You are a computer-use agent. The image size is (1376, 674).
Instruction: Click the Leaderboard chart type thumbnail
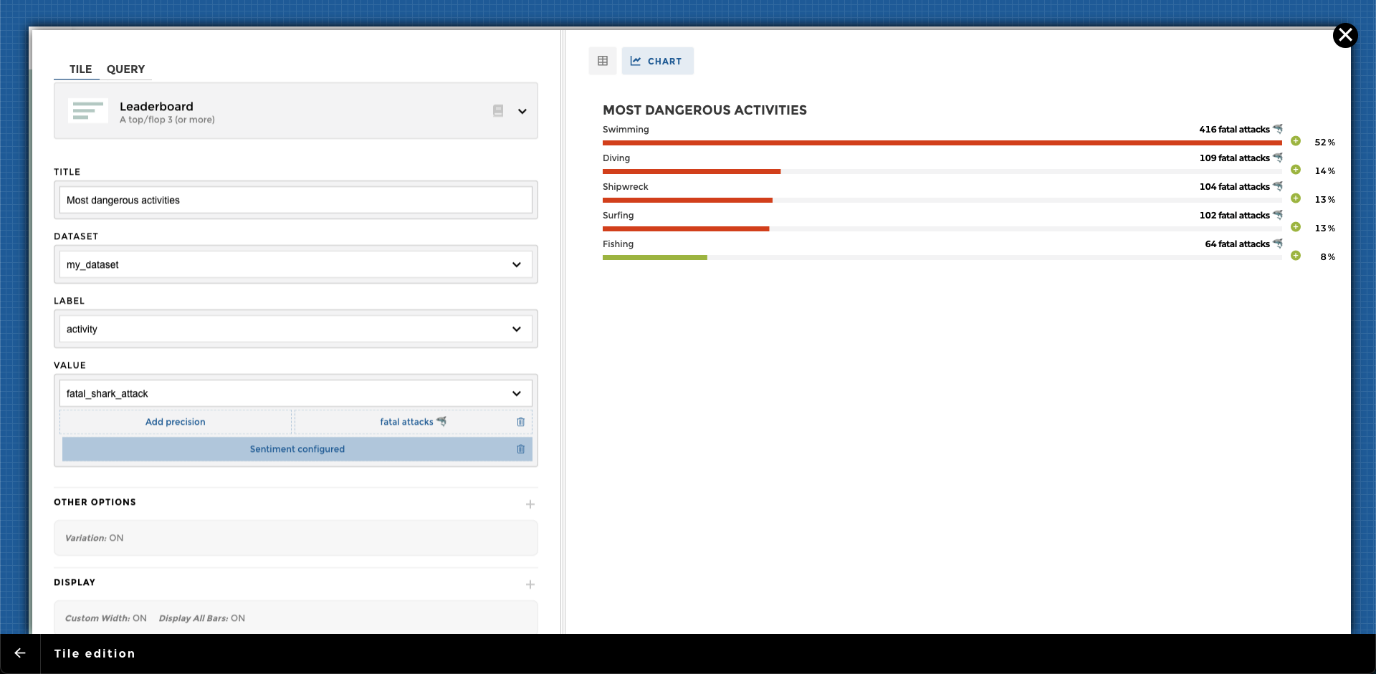(x=88, y=111)
